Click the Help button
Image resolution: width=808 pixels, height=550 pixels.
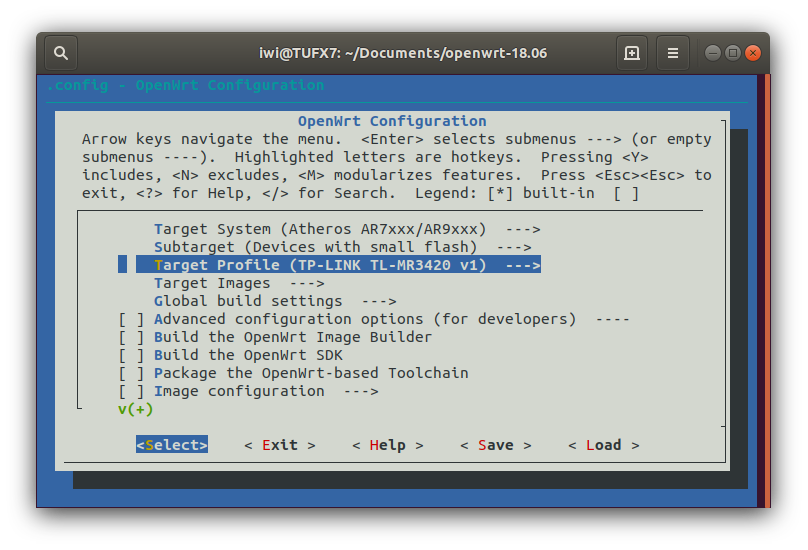388,445
